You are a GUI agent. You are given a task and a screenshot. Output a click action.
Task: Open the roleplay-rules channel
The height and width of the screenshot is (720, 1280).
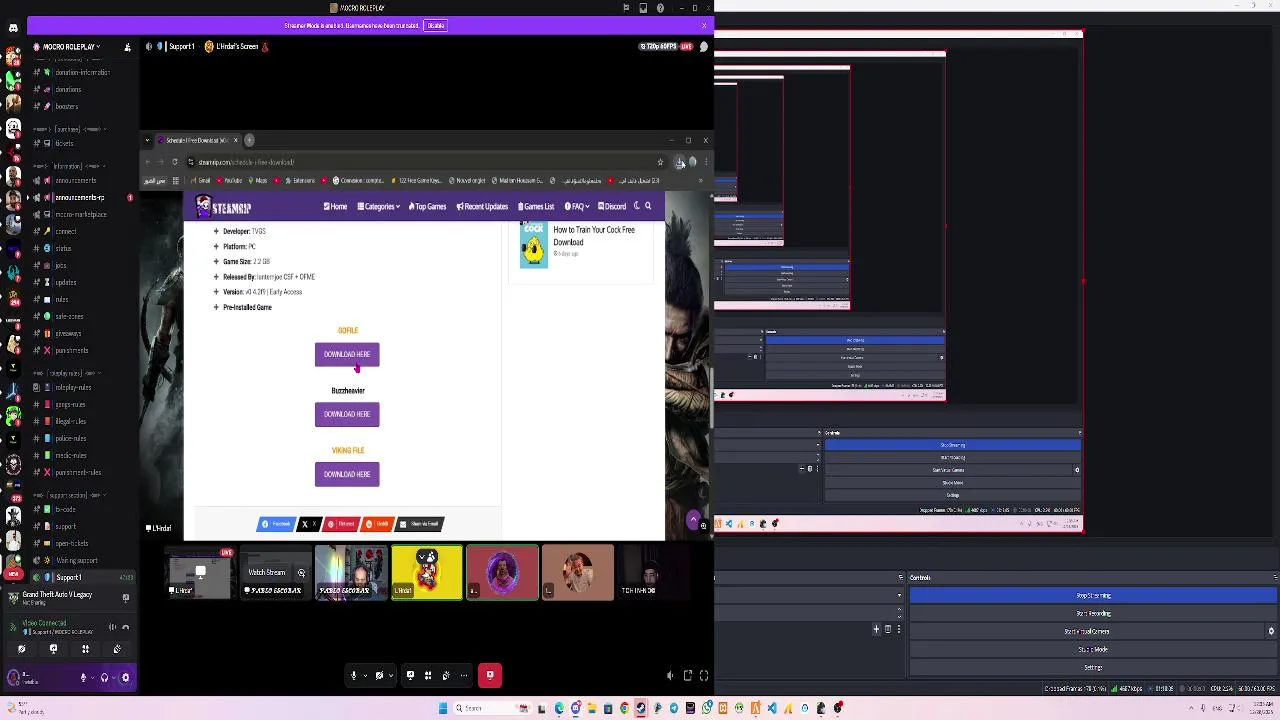(73, 387)
